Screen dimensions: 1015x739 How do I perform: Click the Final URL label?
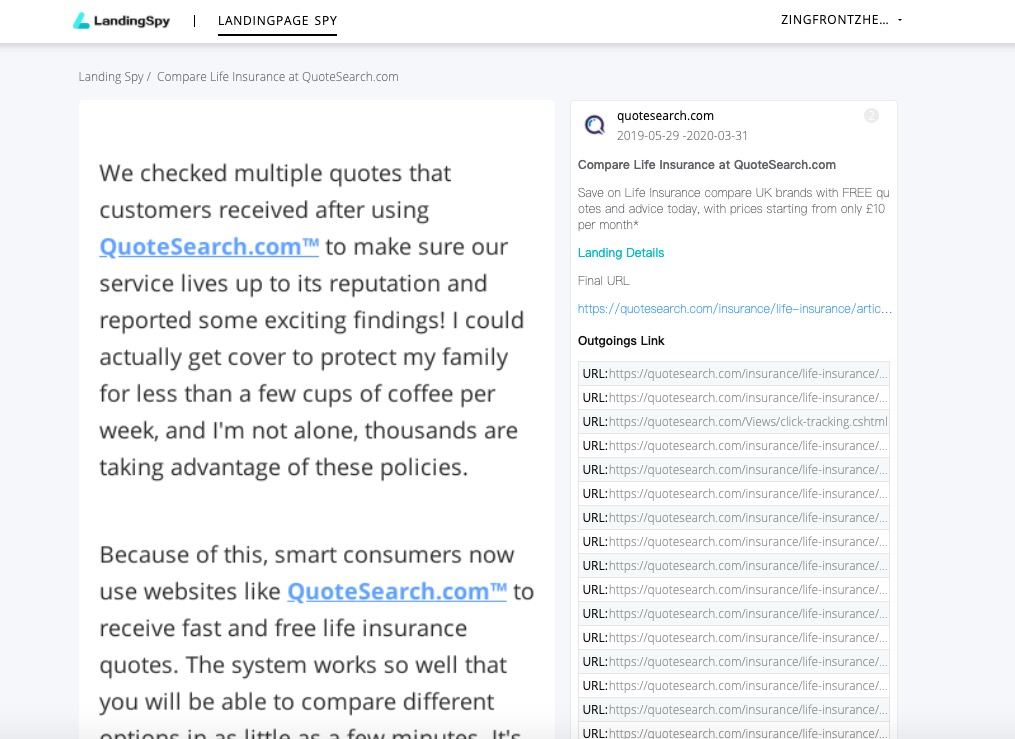[603, 281]
